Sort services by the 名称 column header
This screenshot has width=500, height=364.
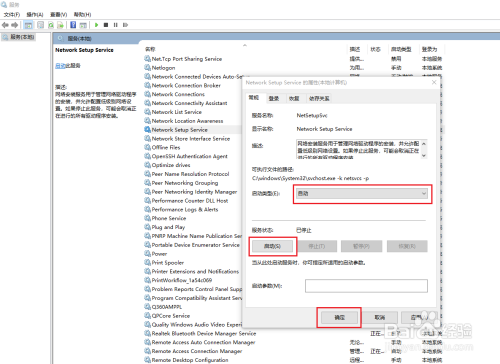pyautogui.click(x=150, y=49)
